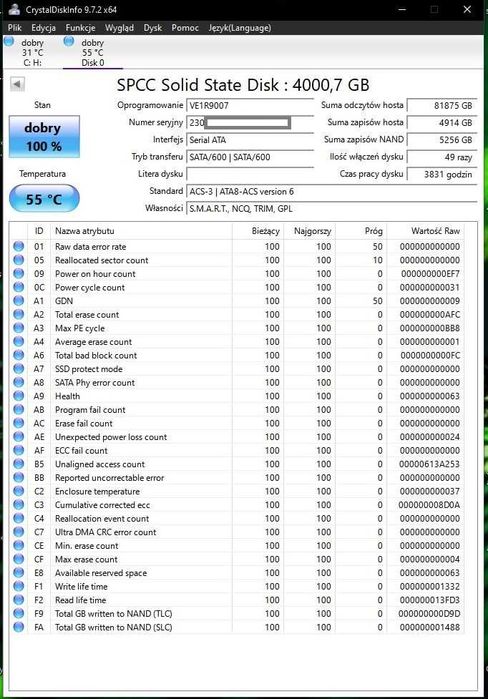Click status icon for Unaligned access count
The width and height of the screenshot is (488, 699).
coord(19,464)
